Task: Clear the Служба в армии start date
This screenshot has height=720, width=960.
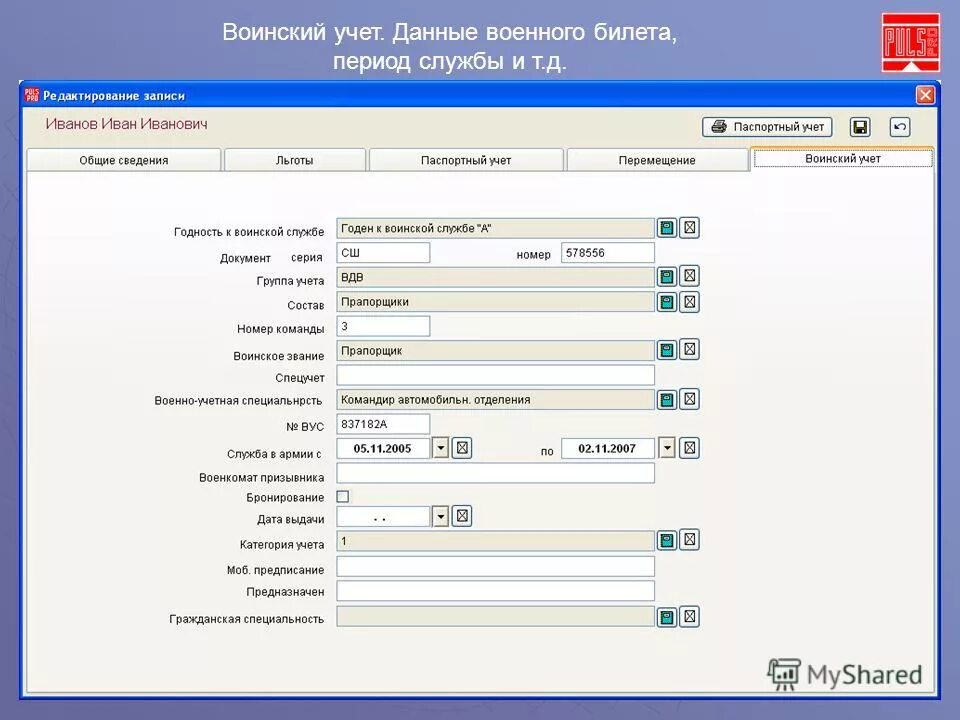Action: point(461,447)
